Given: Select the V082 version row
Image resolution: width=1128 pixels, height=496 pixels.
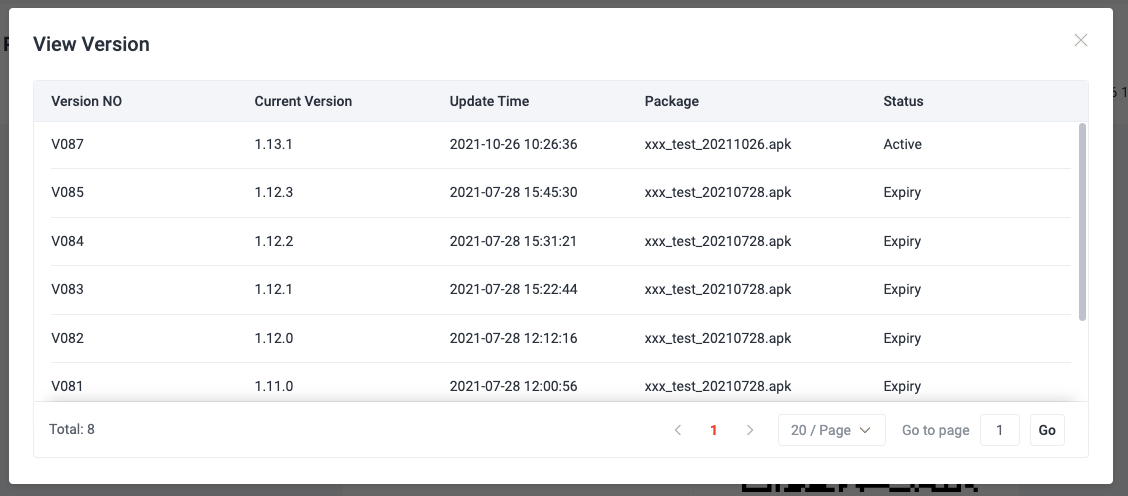Looking at the screenshot, I should (x=560, y=338).
